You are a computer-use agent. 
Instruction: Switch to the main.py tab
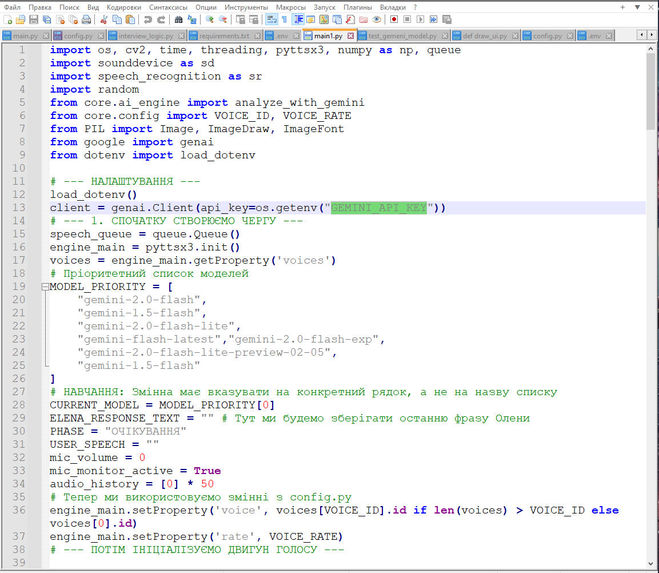coord(25,36)
